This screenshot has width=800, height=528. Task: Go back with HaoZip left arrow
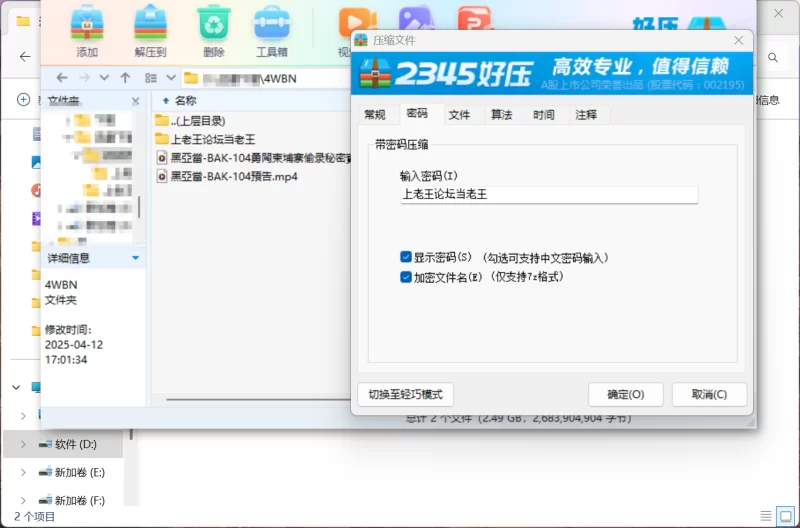[x=62, y=78]
